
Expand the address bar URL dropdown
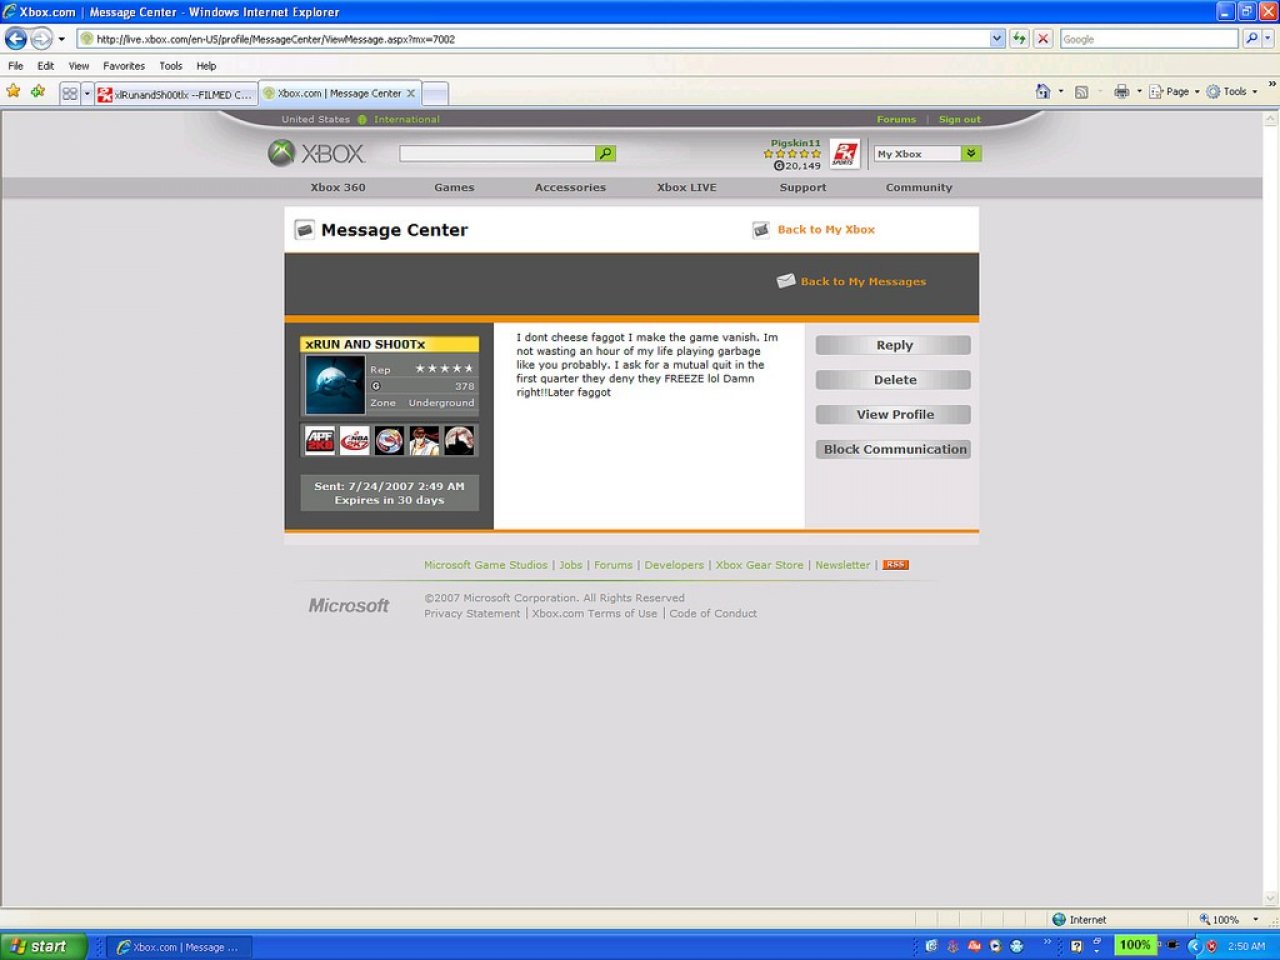(997, 39)
